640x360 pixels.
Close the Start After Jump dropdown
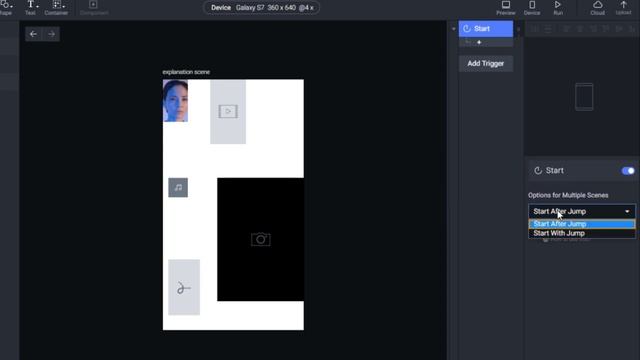click(x=582, y=211)
